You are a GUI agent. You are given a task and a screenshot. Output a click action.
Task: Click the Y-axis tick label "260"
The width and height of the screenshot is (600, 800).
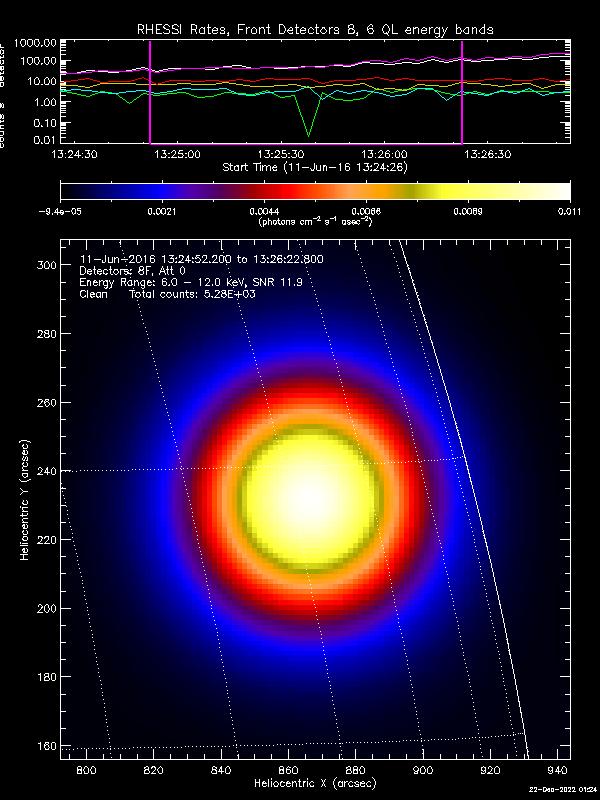(x=46, y=403)
